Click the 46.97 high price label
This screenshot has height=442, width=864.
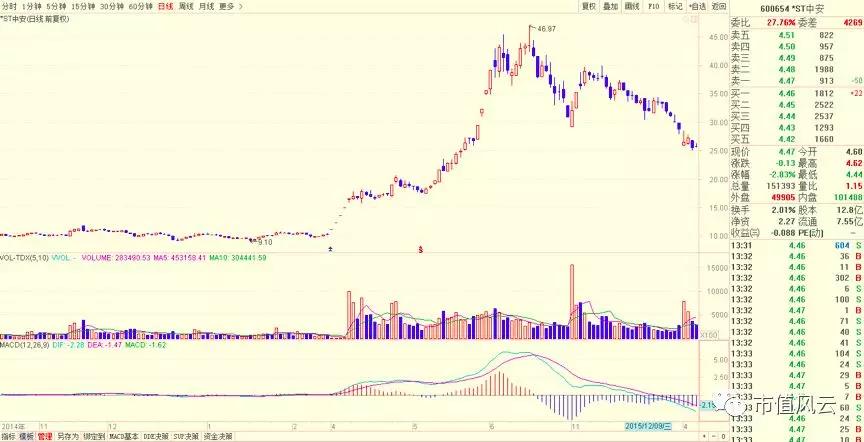[546, 28]
